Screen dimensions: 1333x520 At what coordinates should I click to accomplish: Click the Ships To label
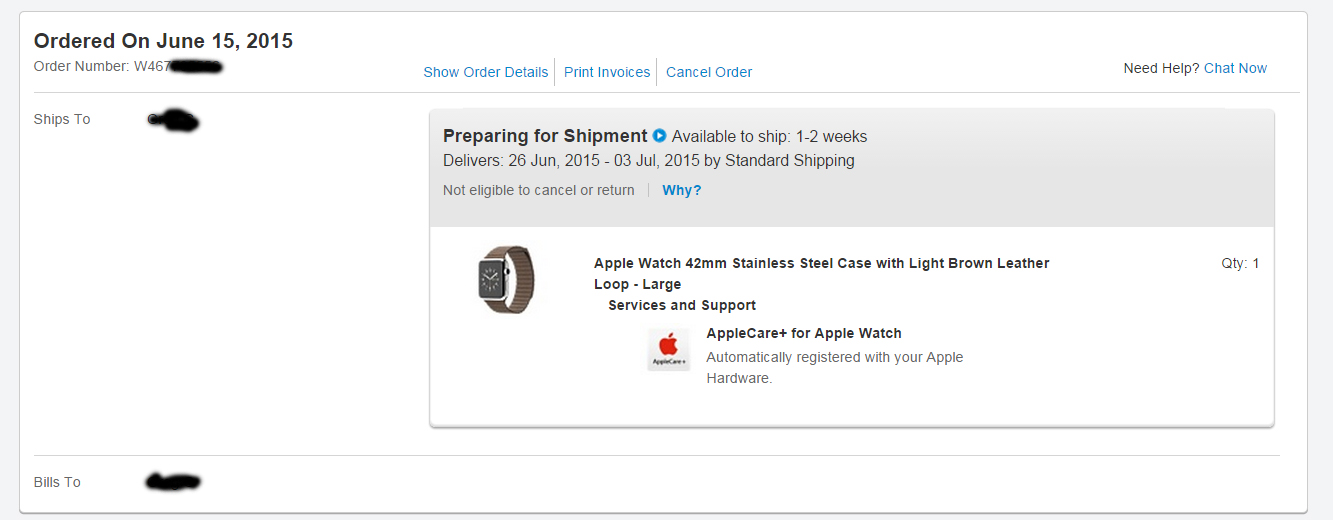coord(62,119)
